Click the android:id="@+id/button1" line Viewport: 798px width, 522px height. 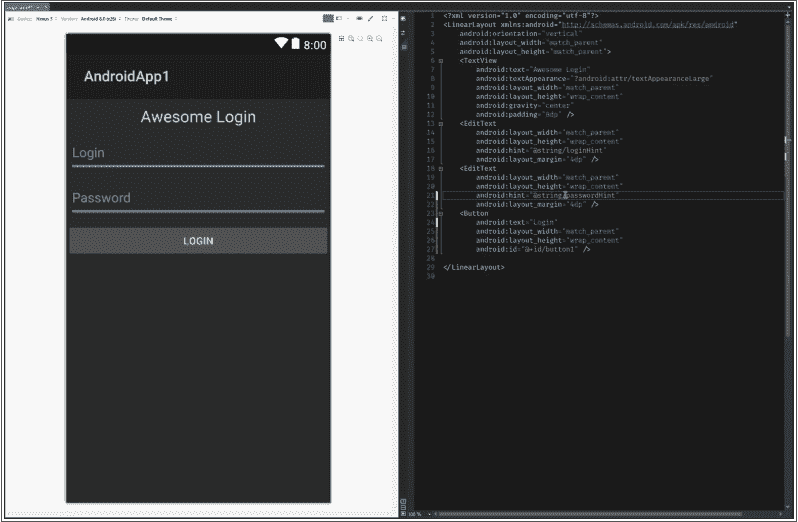coord(533,249)
